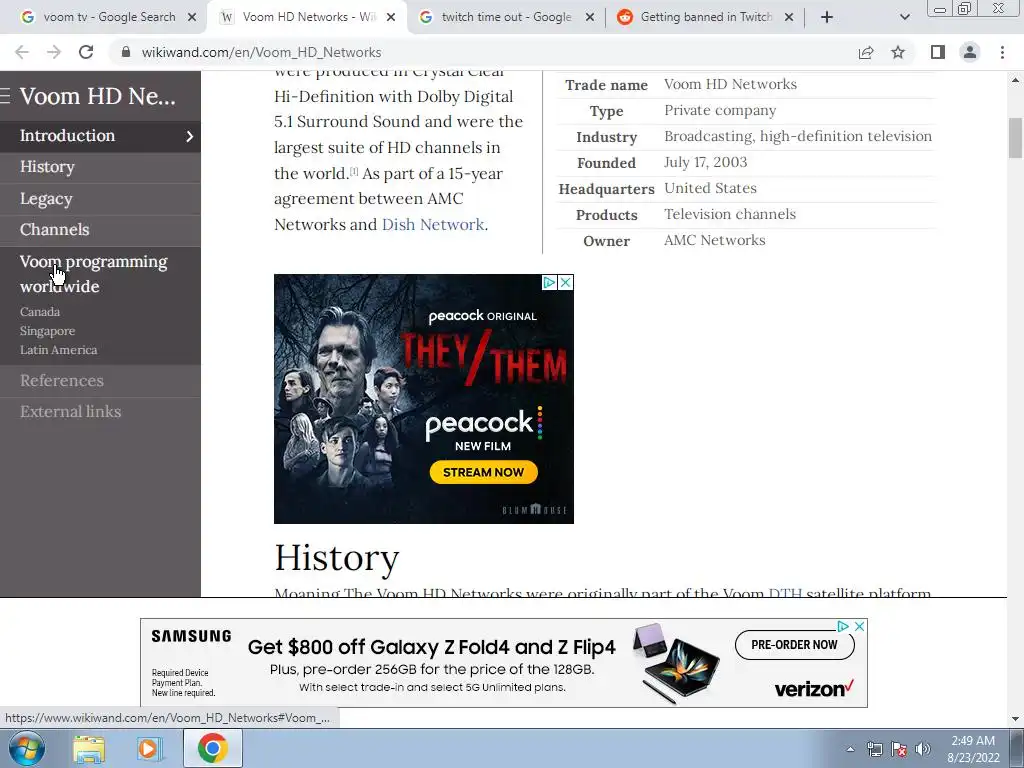Viewport: 1024px width, 768px height.
Task: Open Chrome profile avatar
Action: tap(970, 52)
